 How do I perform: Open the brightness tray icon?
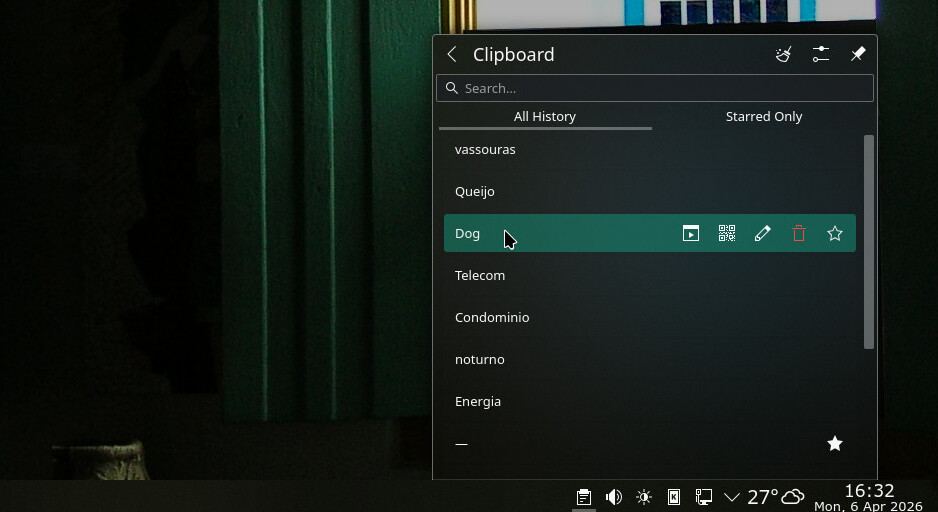(x=644, y=497)
